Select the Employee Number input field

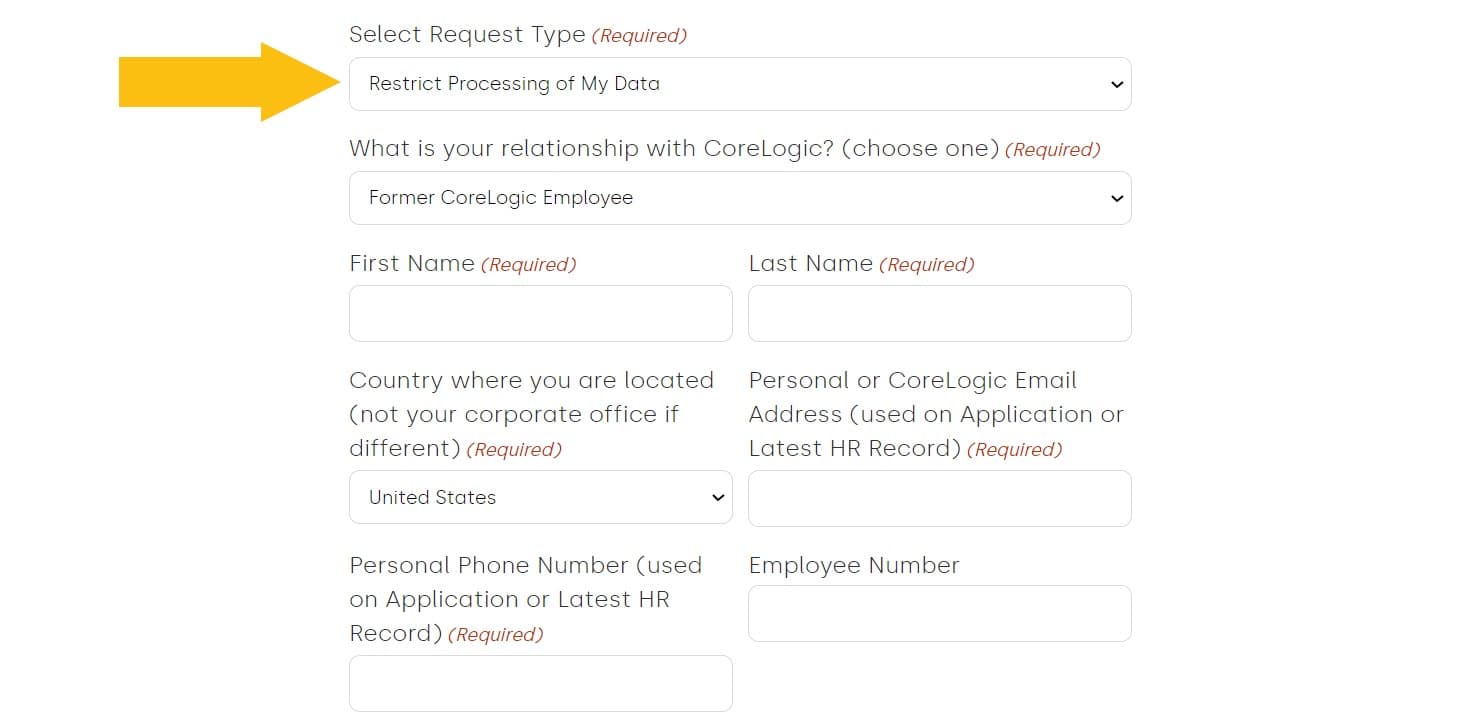[939, 613]
